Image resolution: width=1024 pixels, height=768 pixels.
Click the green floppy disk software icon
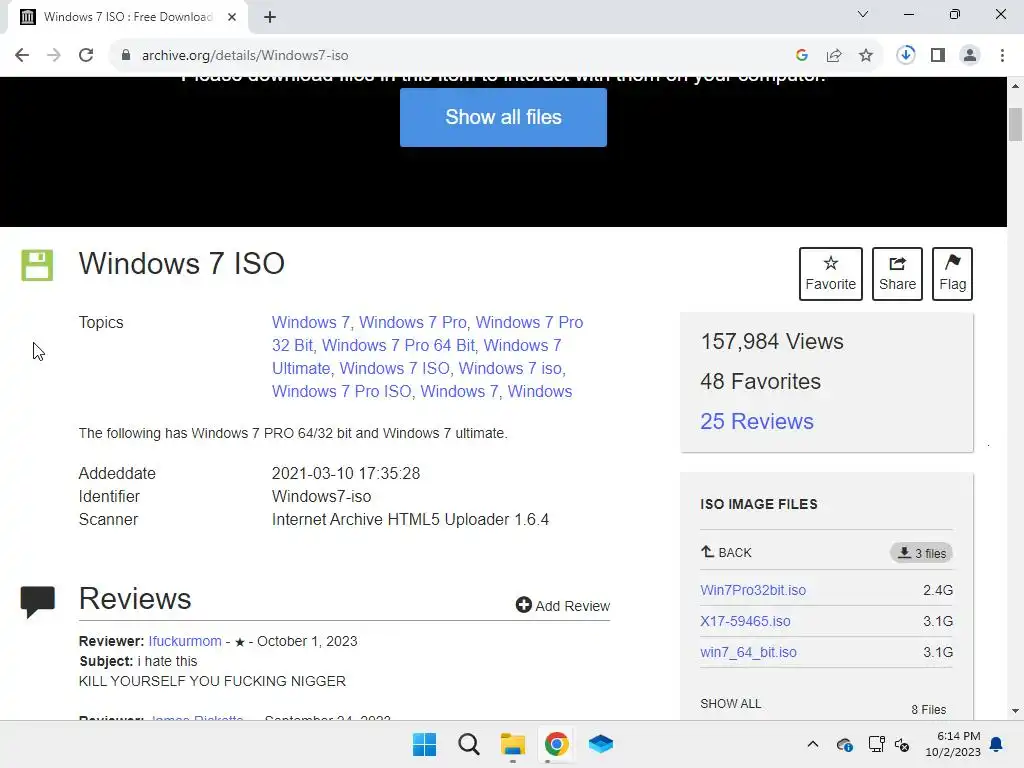(37, 265)
